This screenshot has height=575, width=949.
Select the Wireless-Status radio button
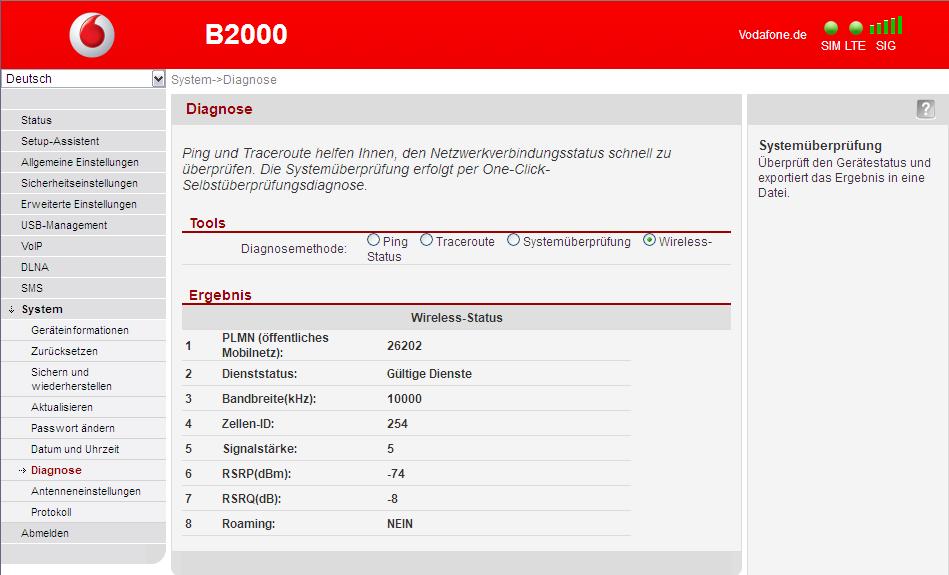[x=649, y=240]
